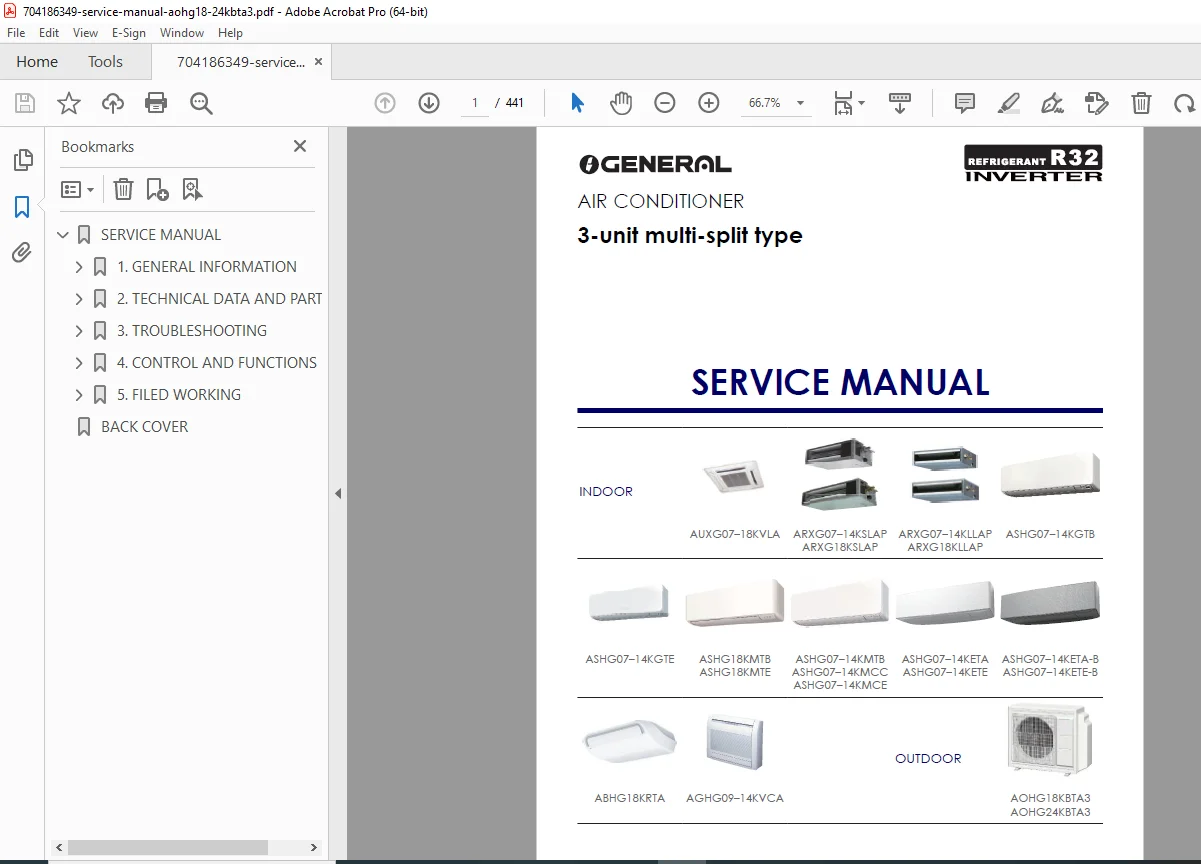Image resolution: width=1201 pixels, height=864 pixels.
Task: Expand the 2. TECHNICAL DATA AND PART bookmark
Action: pos(79,299)
